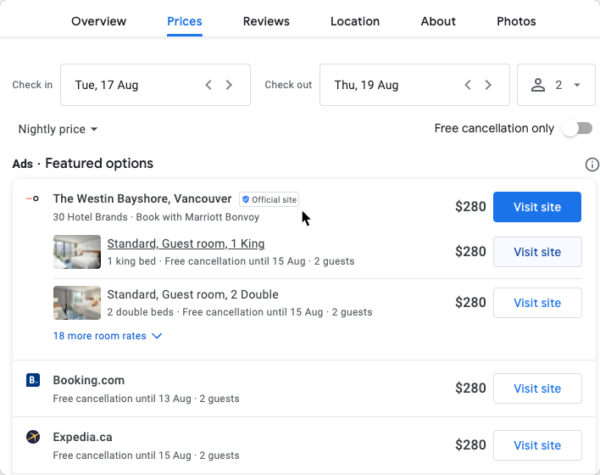Viewport: 600px width, 475px height.
Task: Visit site for 1 King room
Action: 537,252
